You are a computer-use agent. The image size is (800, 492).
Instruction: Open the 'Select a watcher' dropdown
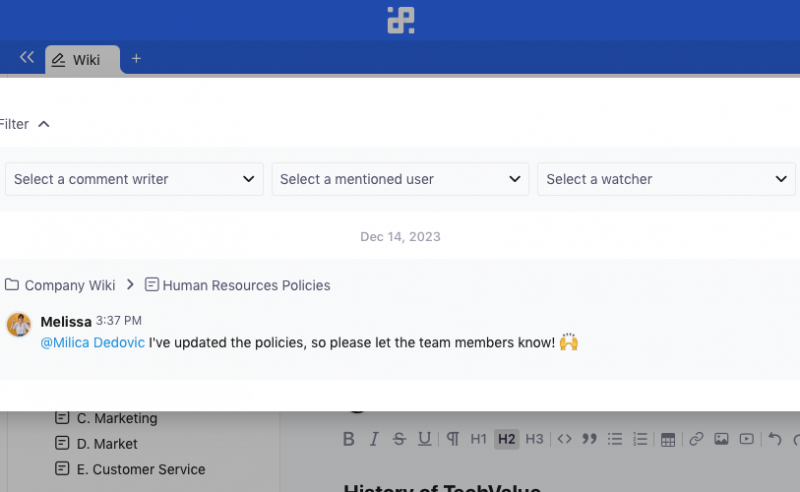pos(666,179)
